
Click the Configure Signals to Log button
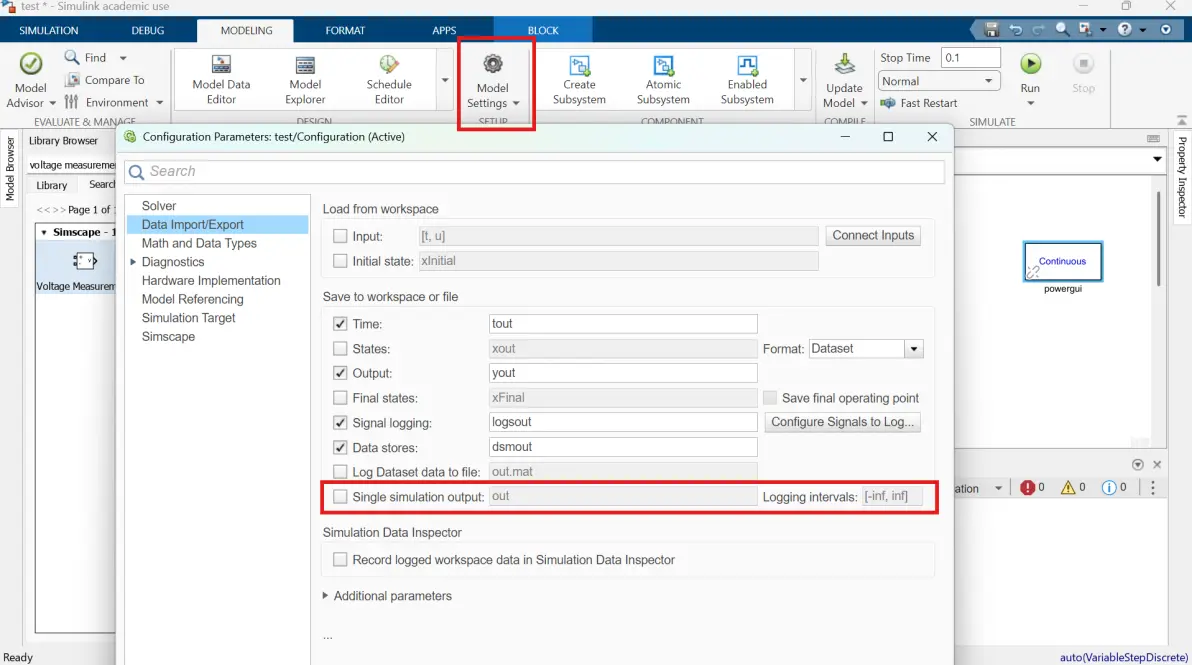tap(842, 422)
